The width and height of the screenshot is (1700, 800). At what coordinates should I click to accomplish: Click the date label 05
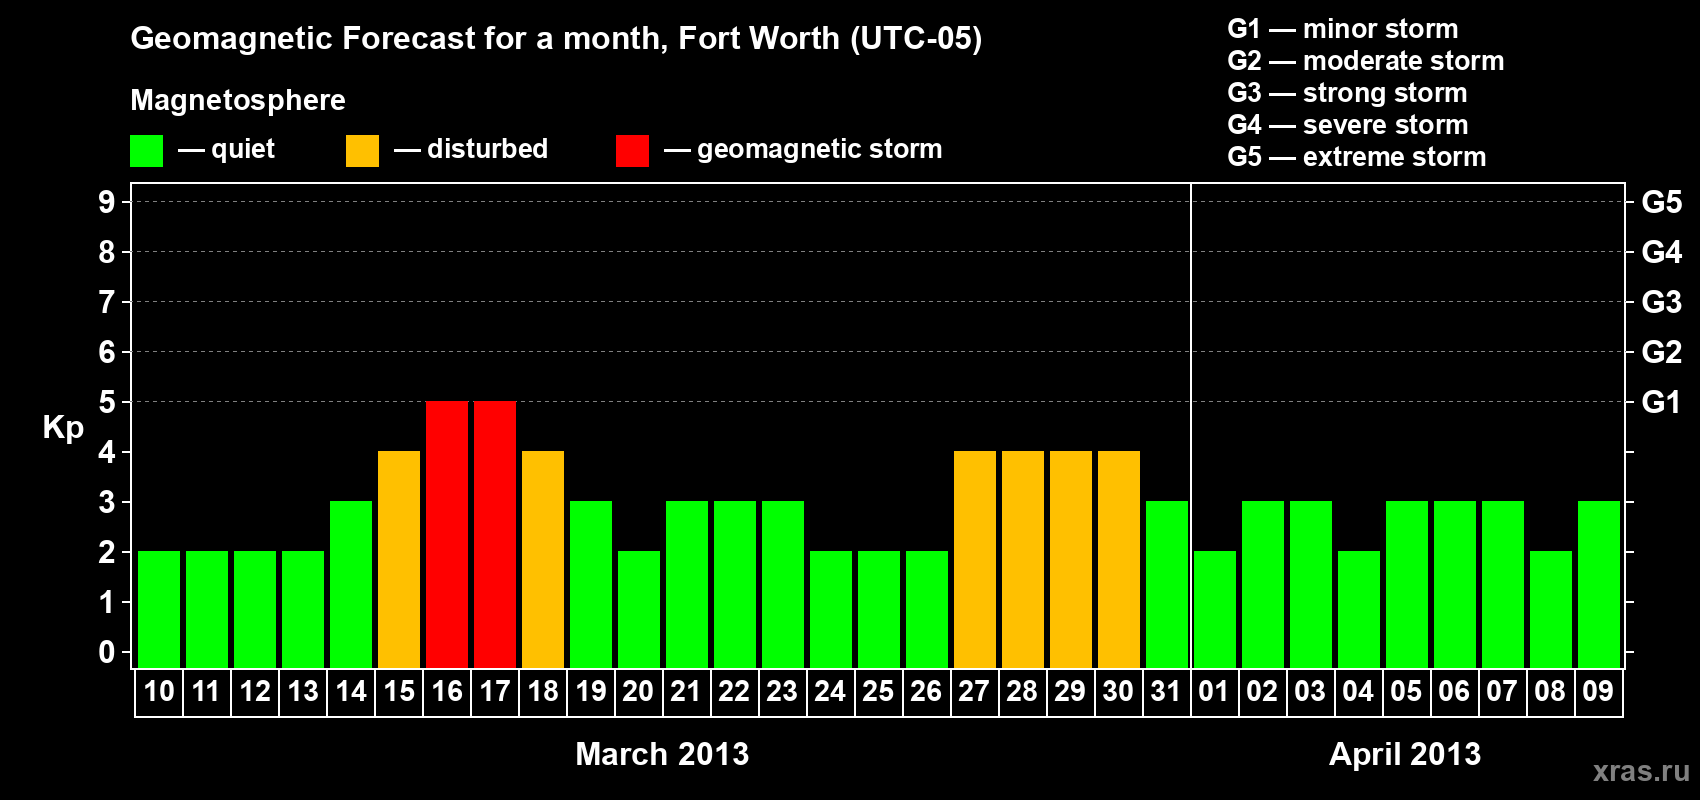[x=1407, y=691]
